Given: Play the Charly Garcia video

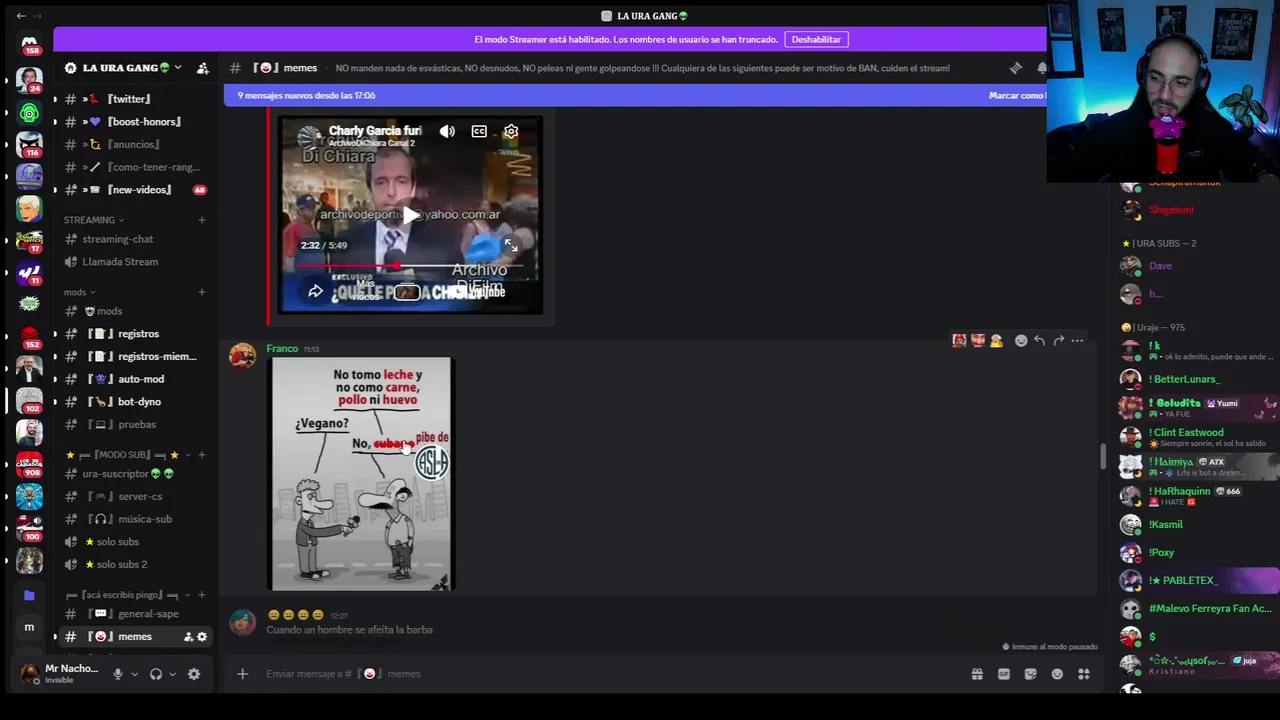Looking at the screenshot, I should click(410, 214).
